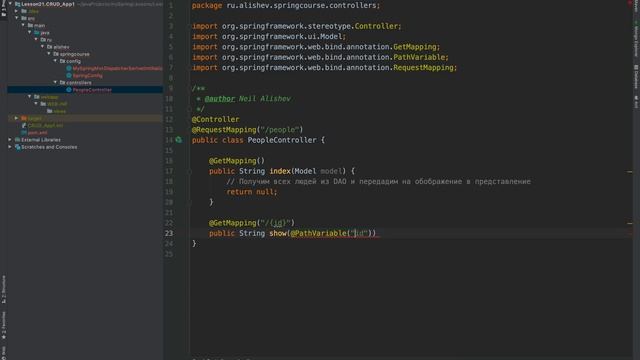Expand the target folder
The image size is (640, 360).
pos(17,118)
